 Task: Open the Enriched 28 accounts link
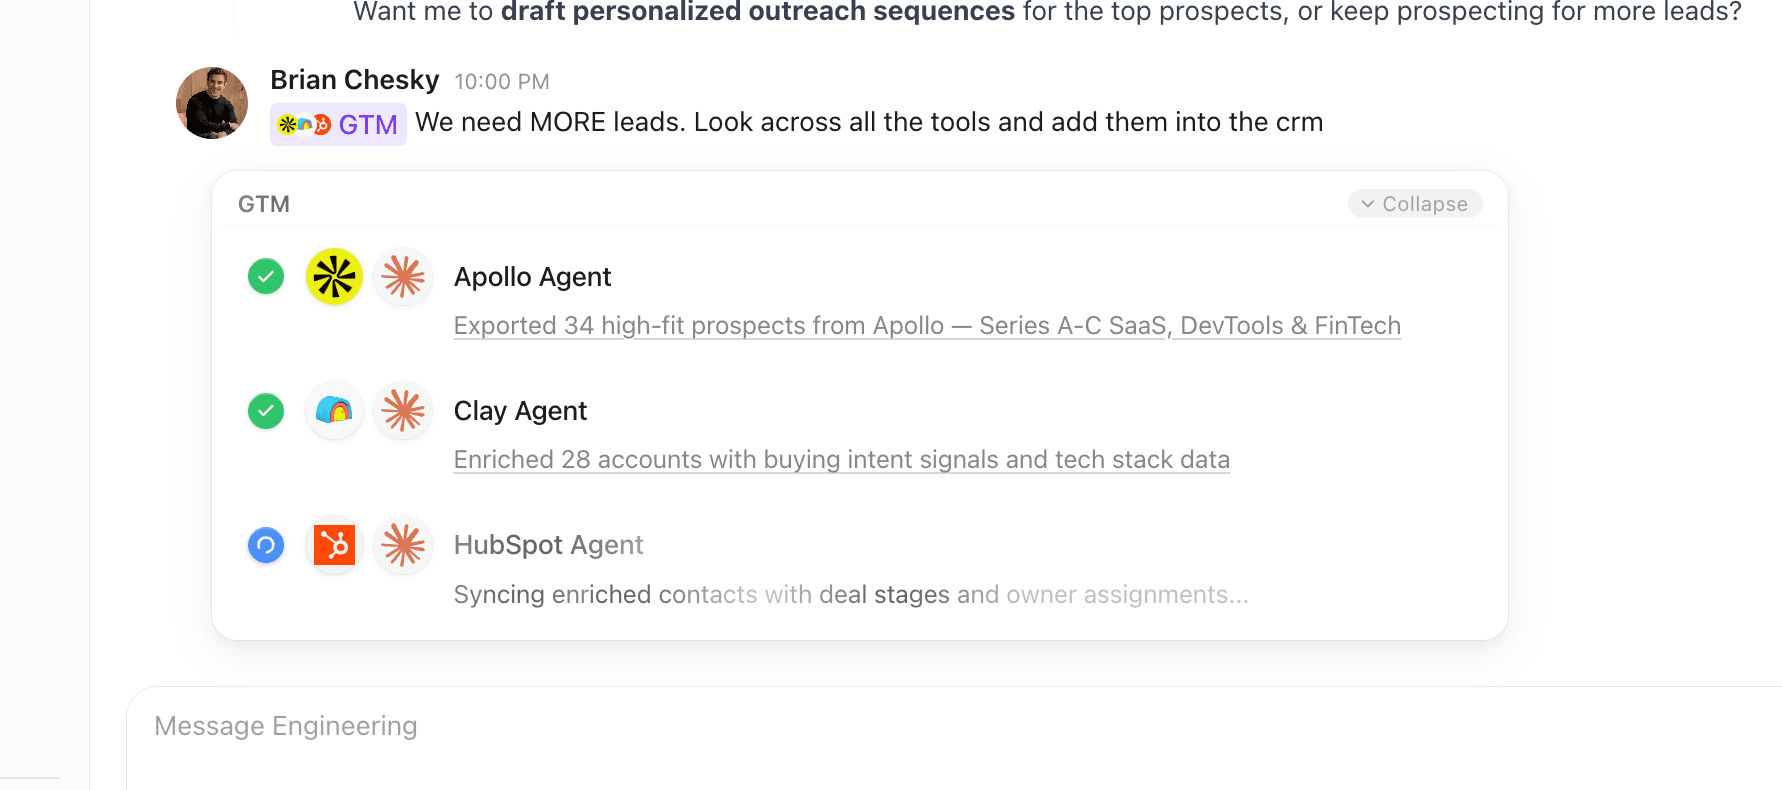point(841,459)
